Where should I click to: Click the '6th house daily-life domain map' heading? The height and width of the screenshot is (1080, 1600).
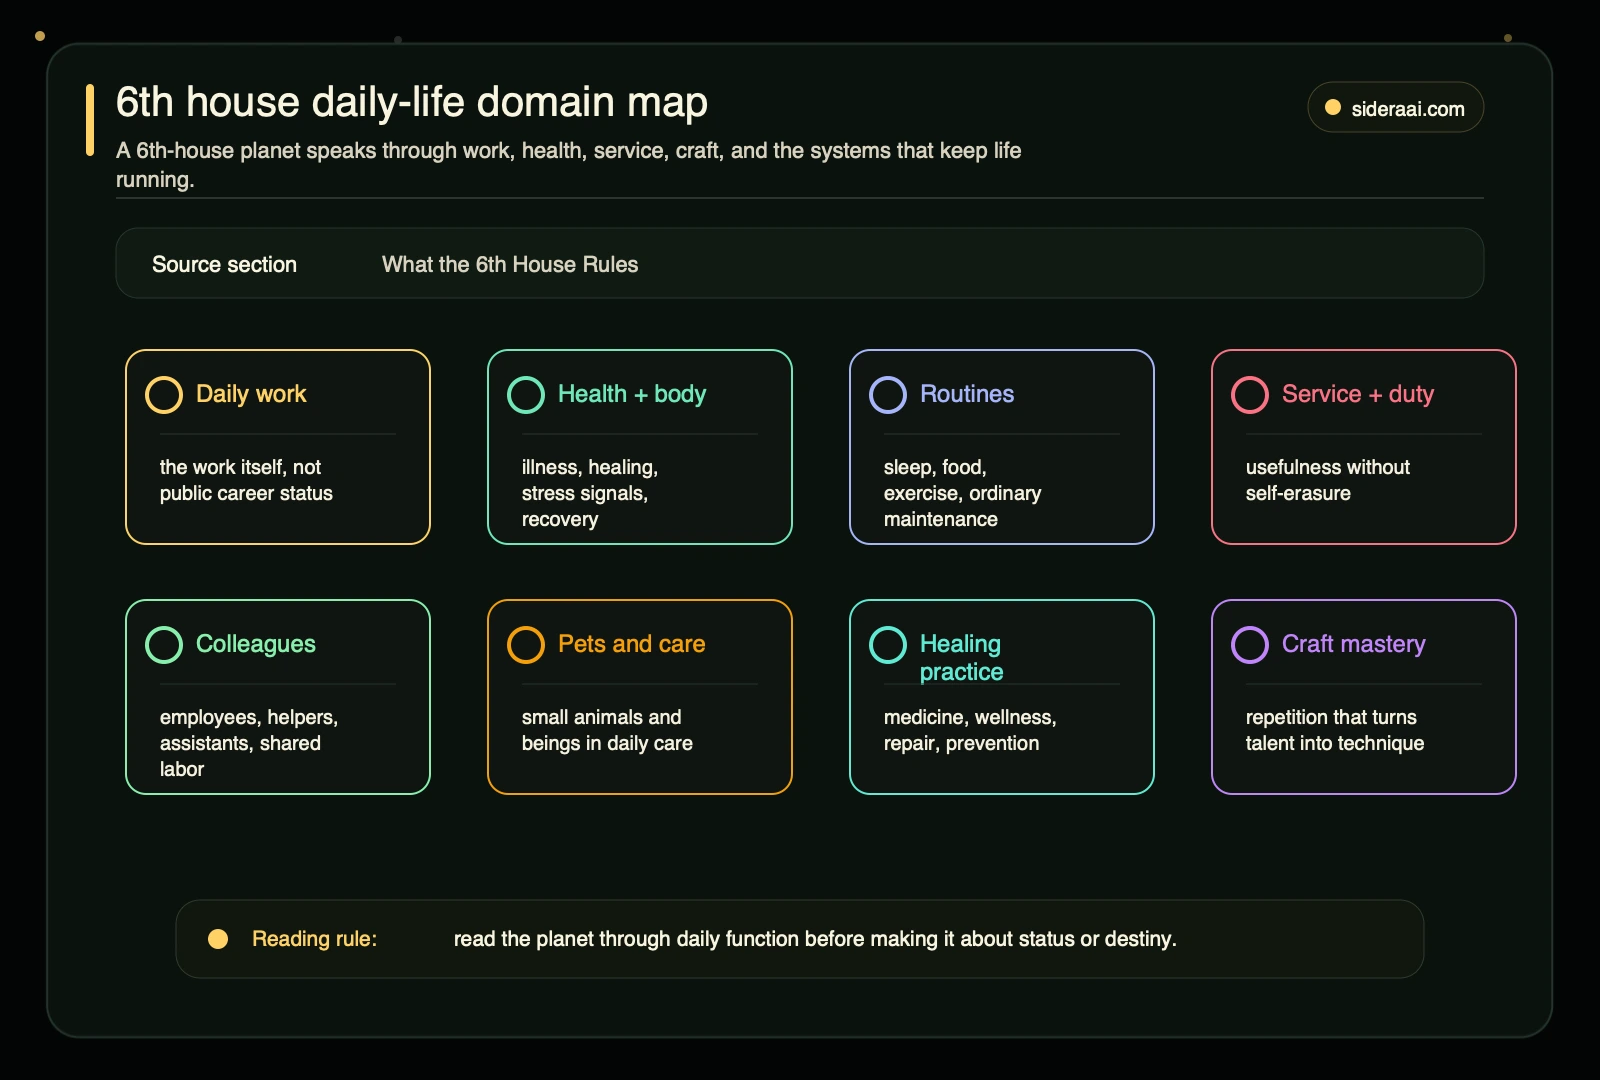click(412, 102)
